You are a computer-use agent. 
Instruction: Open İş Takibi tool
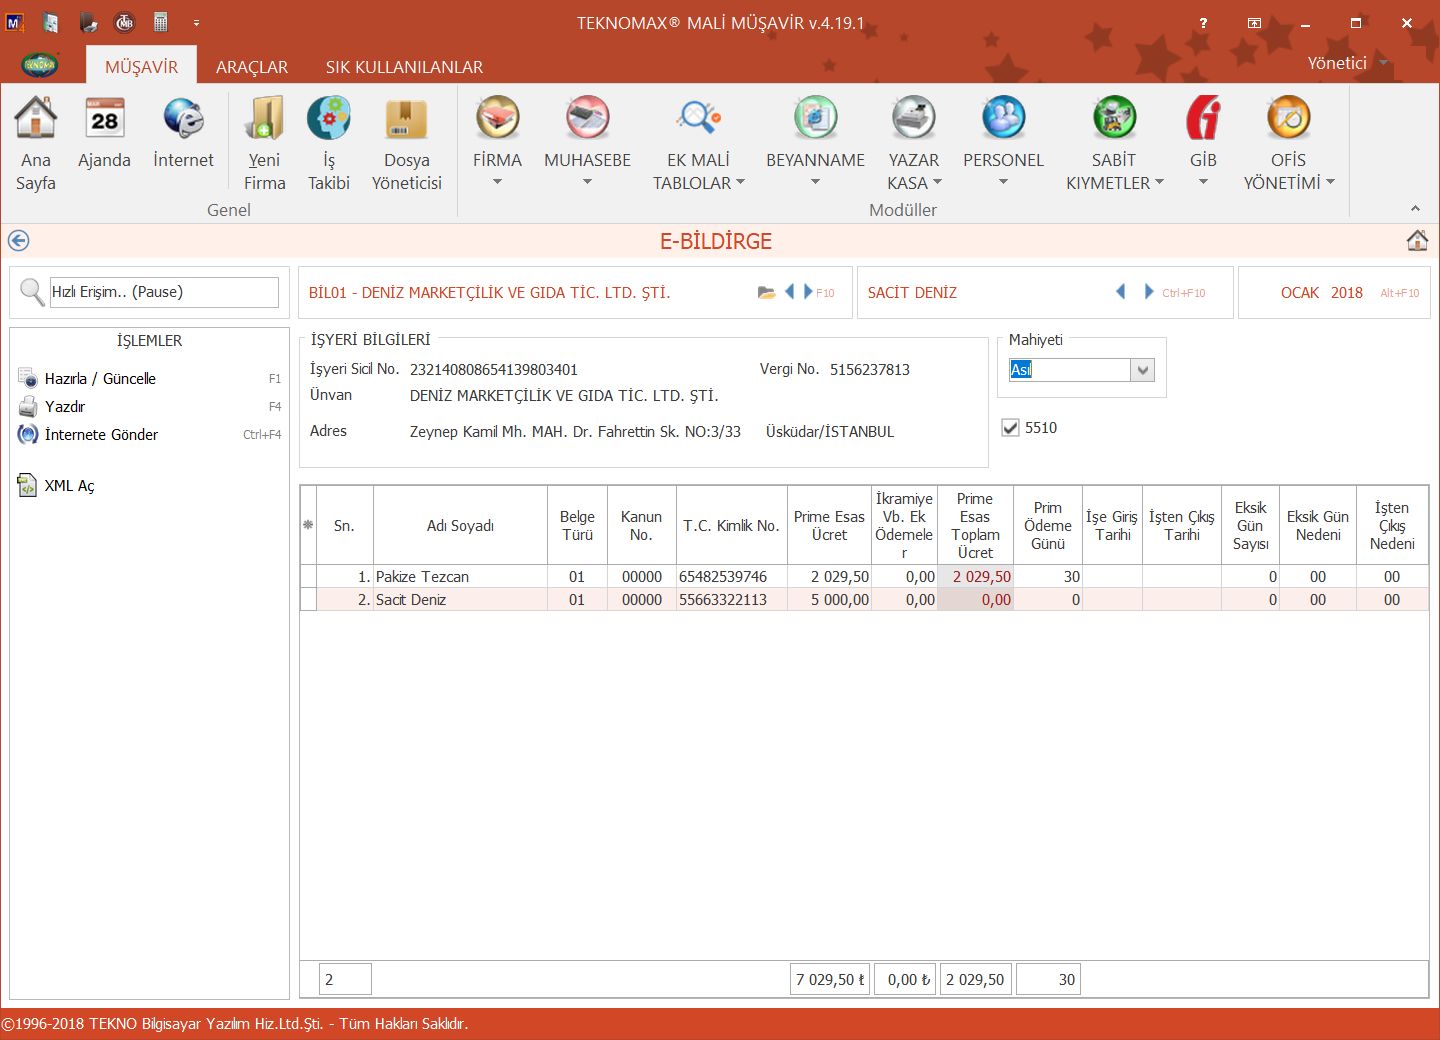click(x=329, y=120)
